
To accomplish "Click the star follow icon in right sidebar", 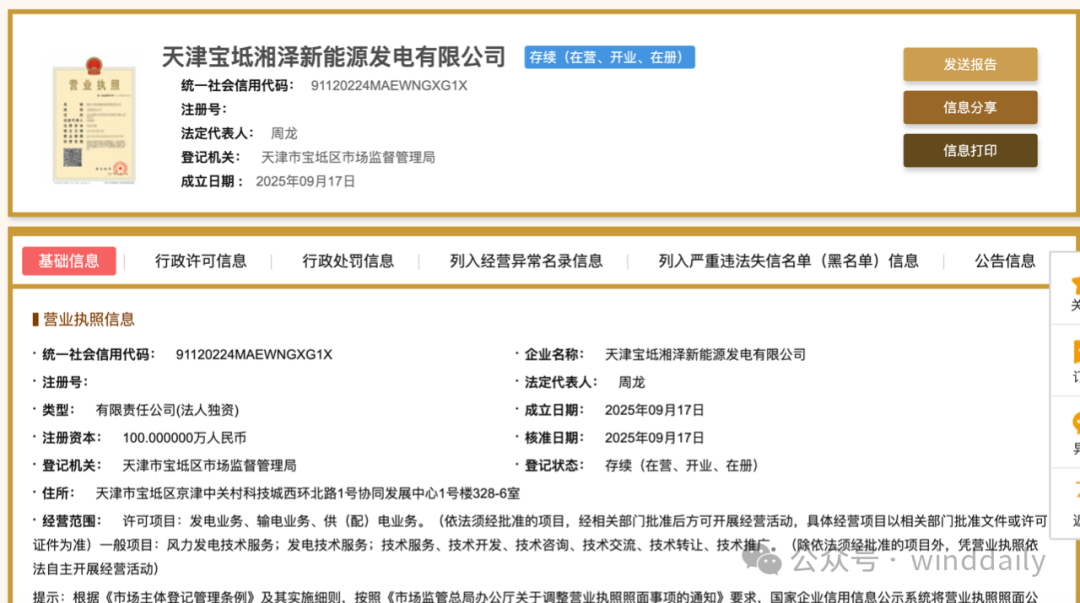I will [1074, 283].
